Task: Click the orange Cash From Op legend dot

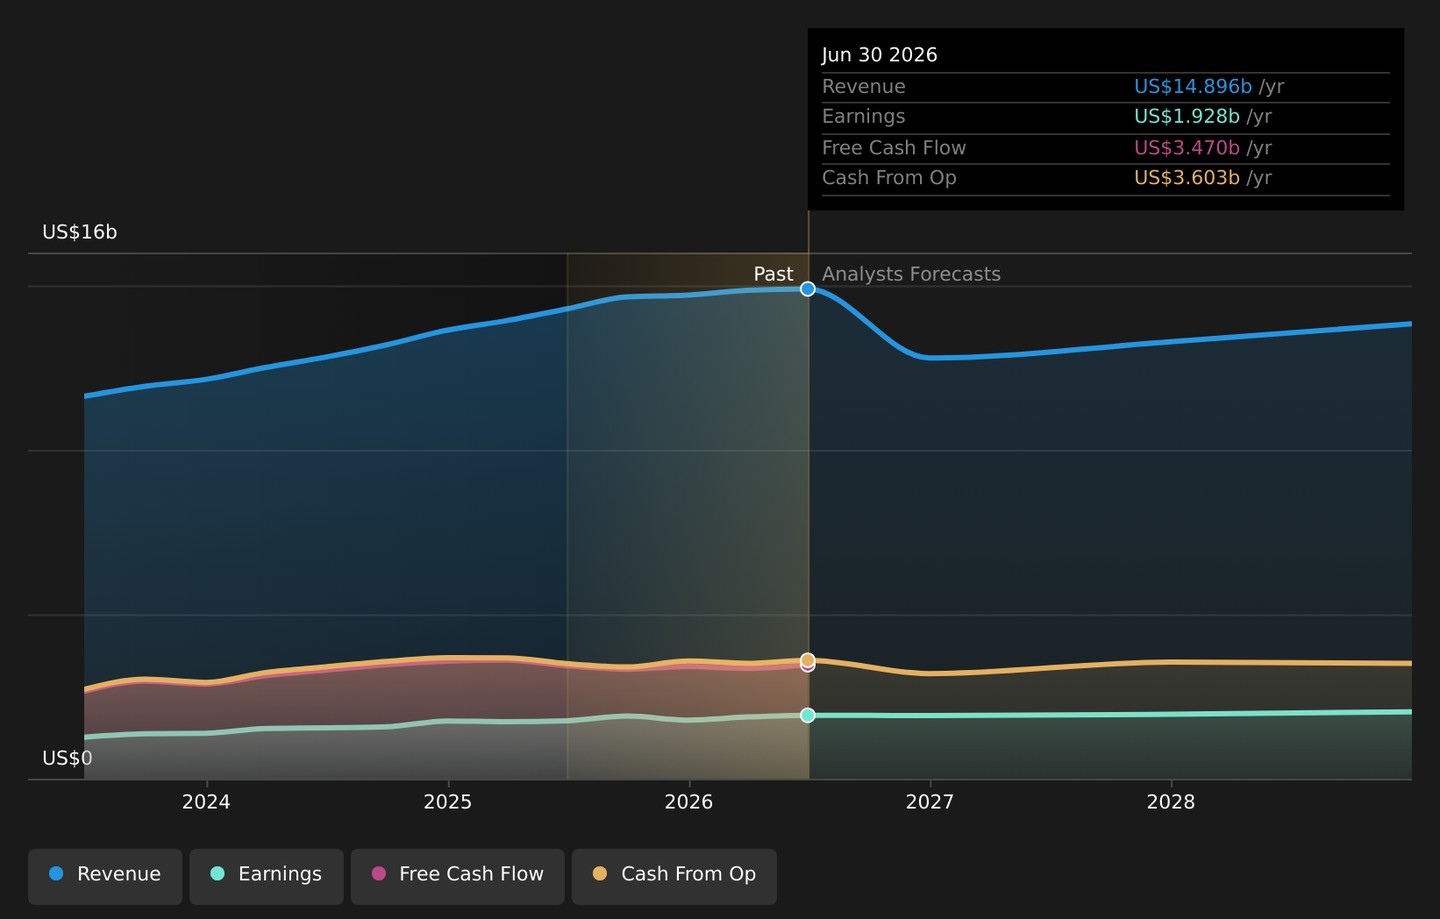Action: pos(600,874)
